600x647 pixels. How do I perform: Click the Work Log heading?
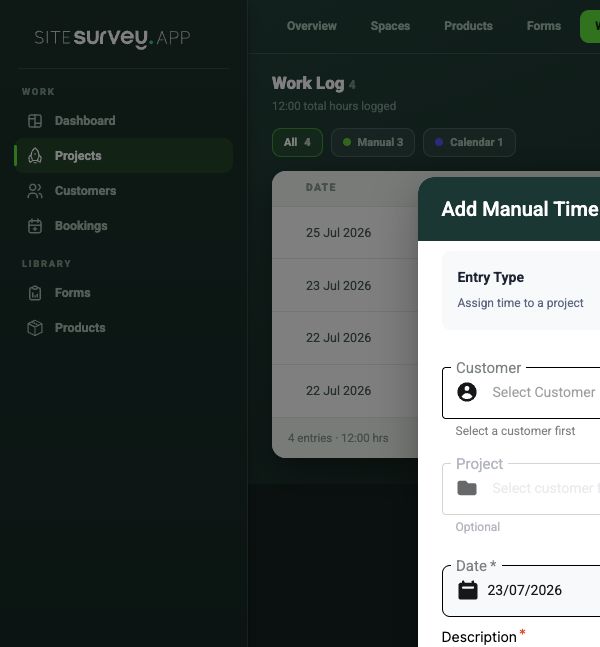(x=308, y=83)
